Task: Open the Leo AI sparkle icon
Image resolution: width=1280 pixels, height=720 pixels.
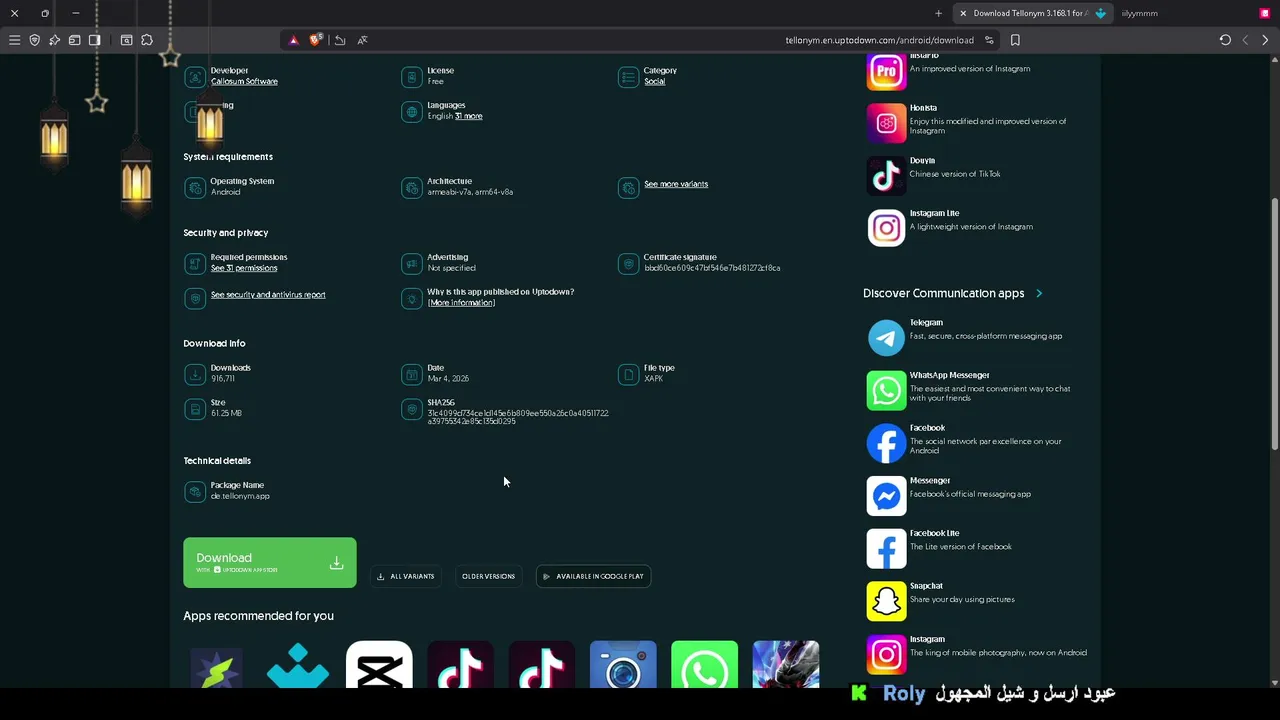Action: (55, 40)
